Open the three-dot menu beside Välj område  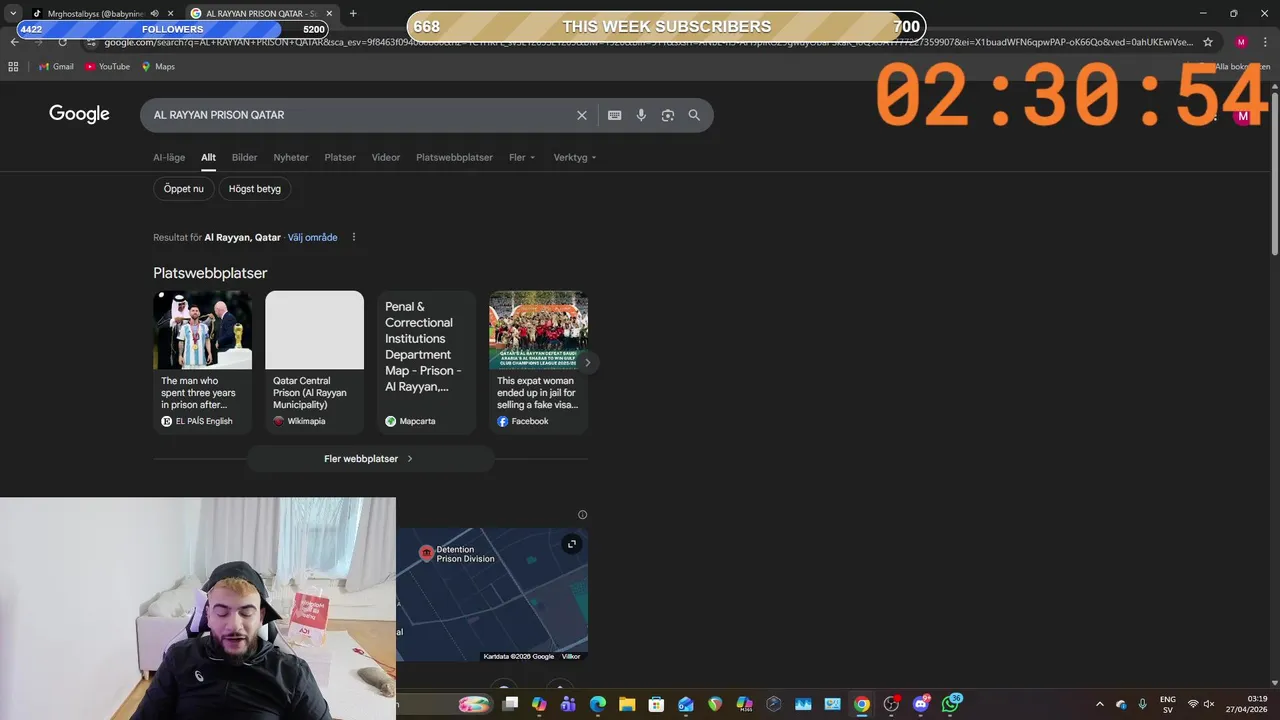click(354, 237)
